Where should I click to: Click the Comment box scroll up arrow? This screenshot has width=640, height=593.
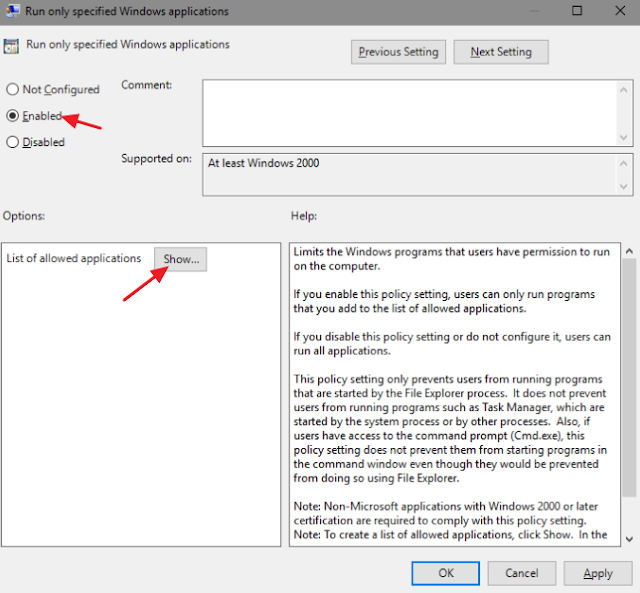click(623, 90)
